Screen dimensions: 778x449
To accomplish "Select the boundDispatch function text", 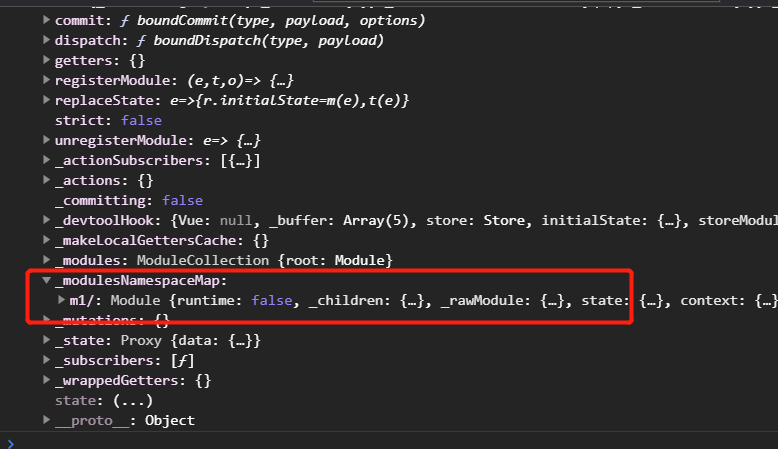I will (268, 40).
